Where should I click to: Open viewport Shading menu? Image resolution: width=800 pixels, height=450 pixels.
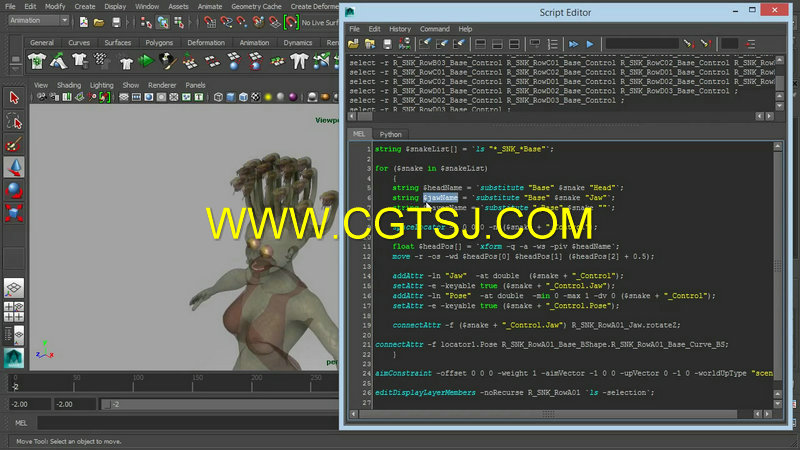coord(69,85)
